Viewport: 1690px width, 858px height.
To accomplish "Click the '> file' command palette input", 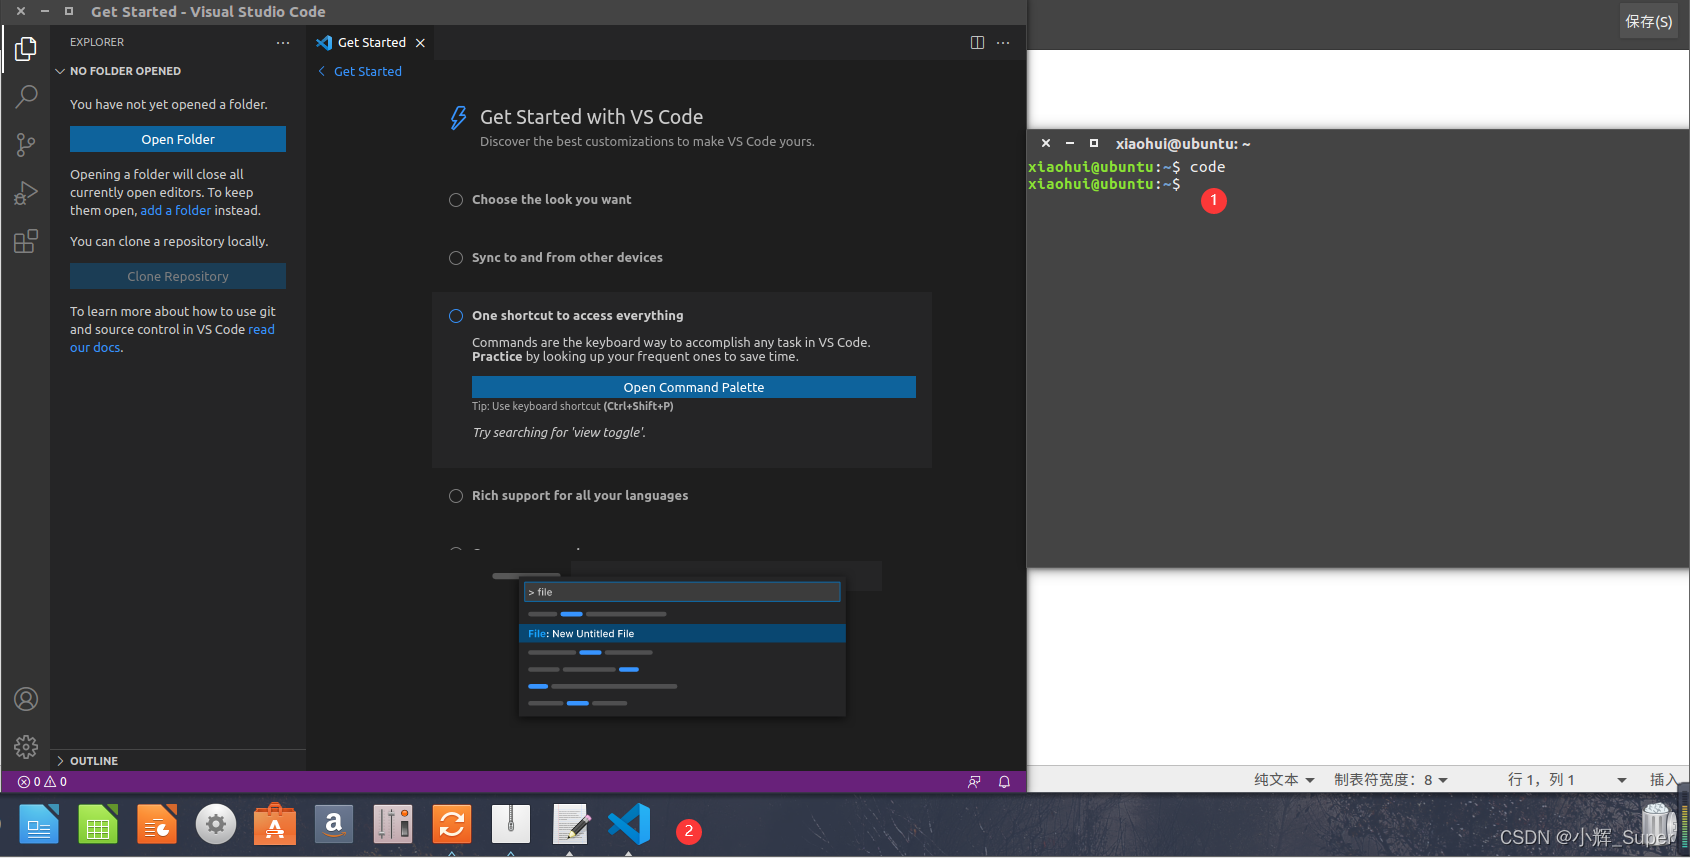I will click(x=682, y=592).
